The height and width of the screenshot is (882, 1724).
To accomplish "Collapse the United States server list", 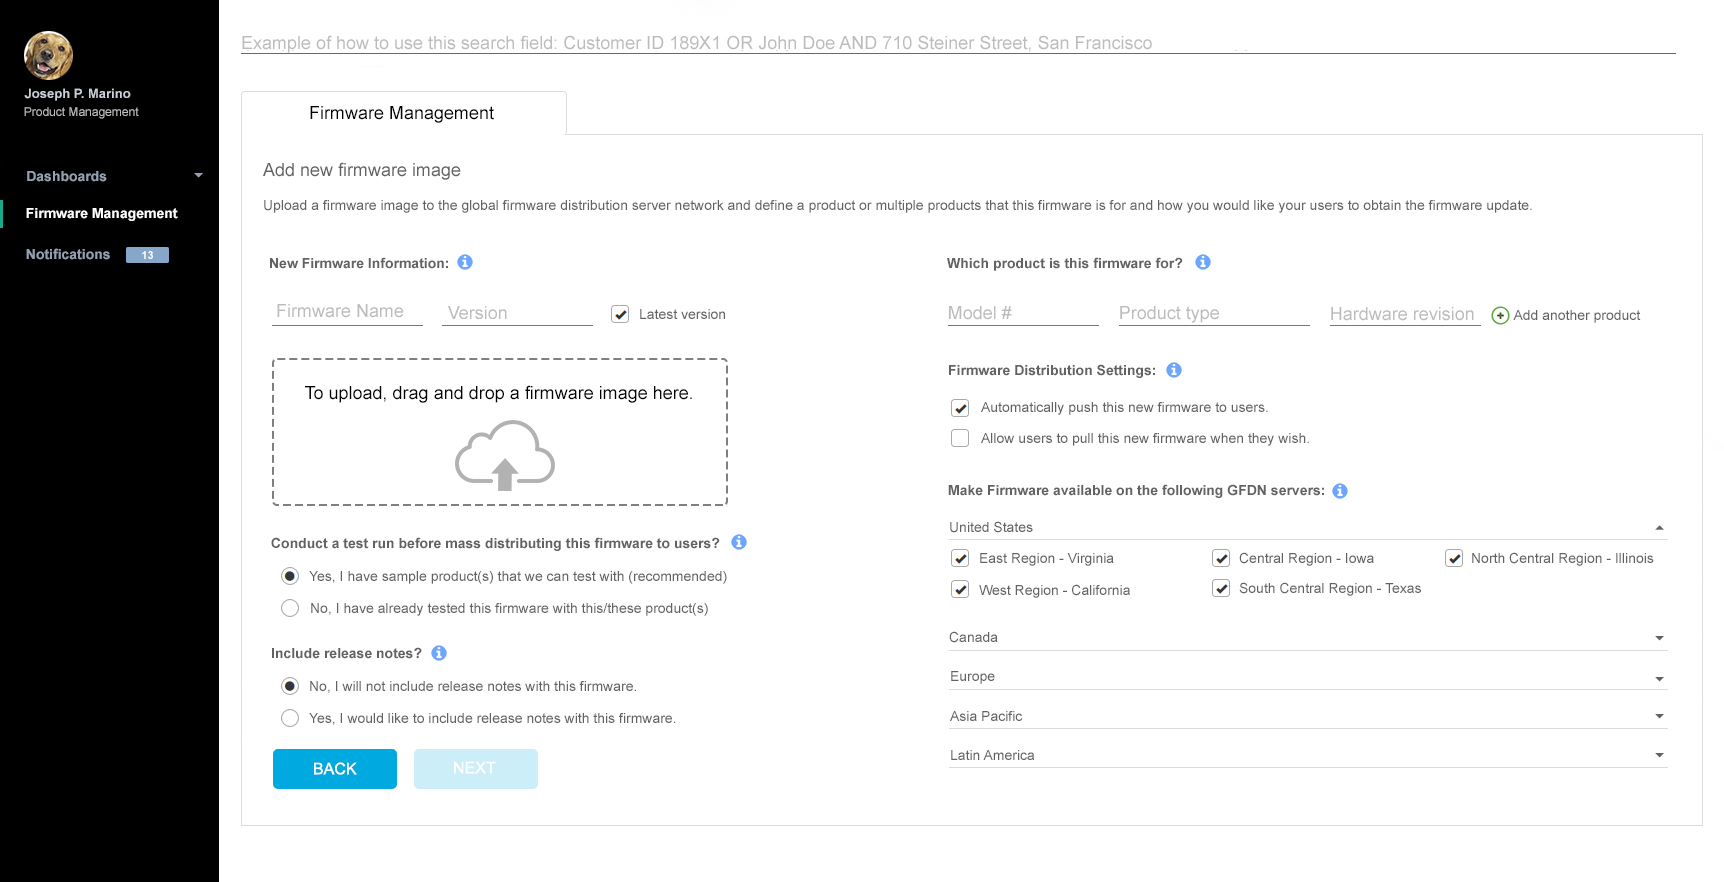I will 1659,528.
